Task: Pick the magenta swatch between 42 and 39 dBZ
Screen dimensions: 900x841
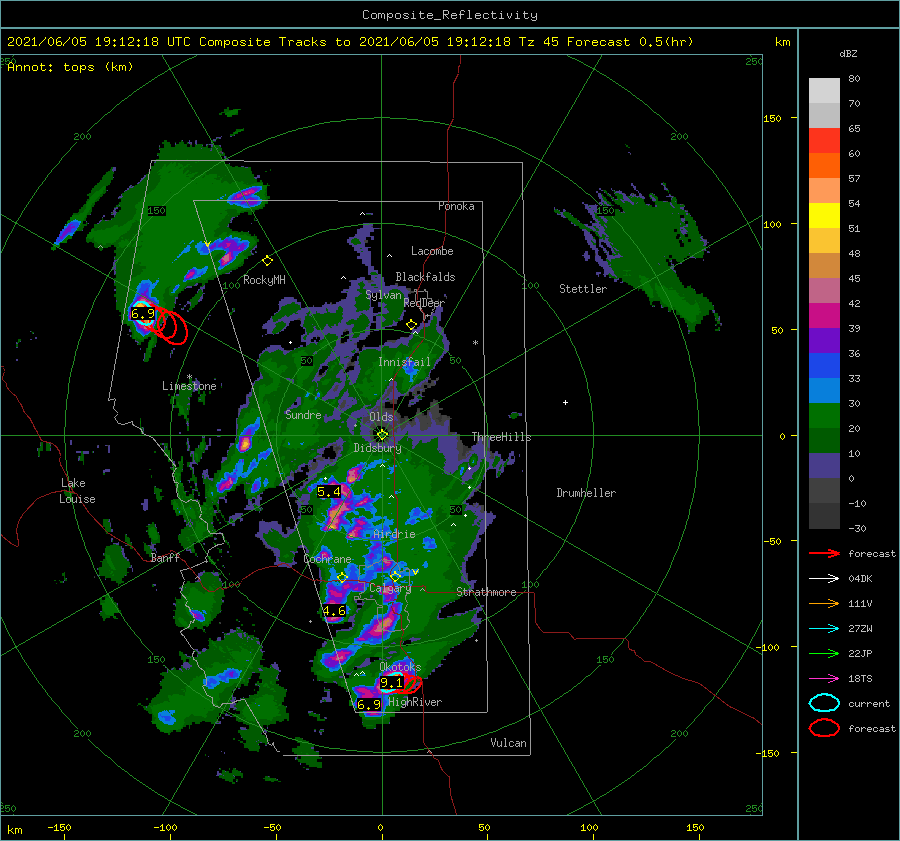Action: 824,316
